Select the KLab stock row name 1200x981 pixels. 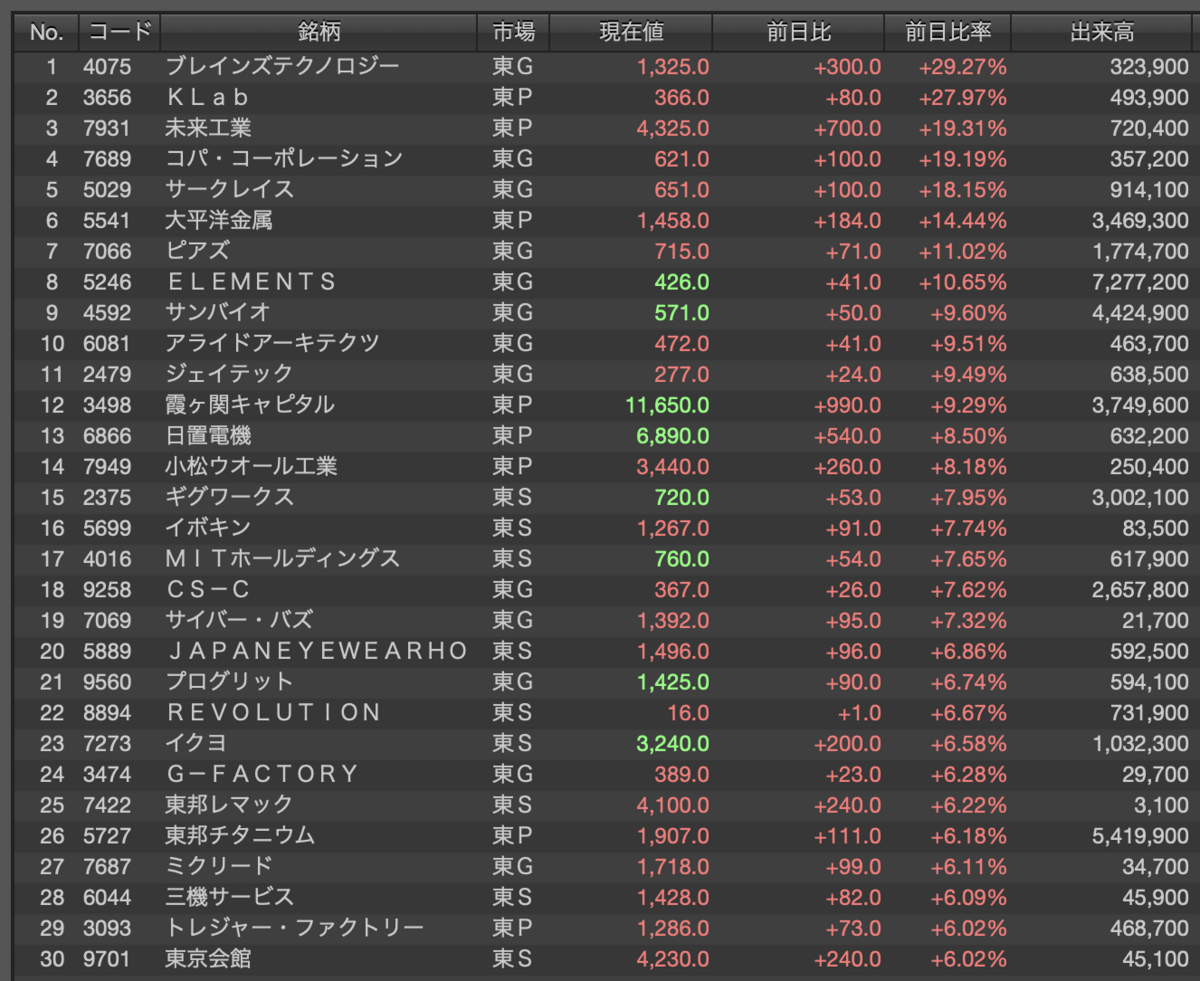[207, 98]
